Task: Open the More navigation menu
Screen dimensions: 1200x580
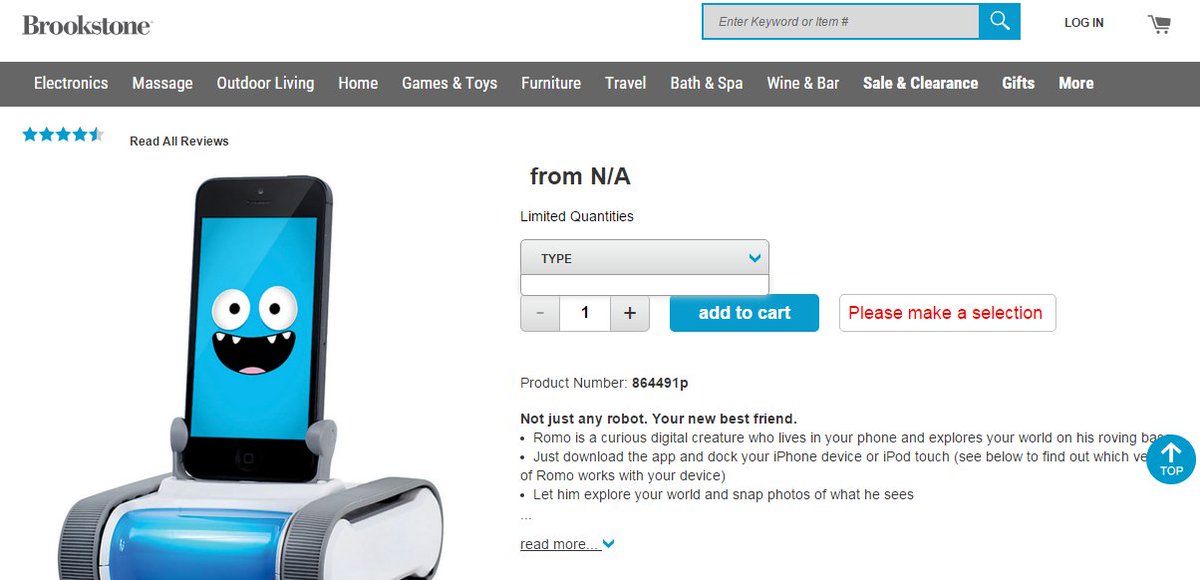Action: (1076, 83)
